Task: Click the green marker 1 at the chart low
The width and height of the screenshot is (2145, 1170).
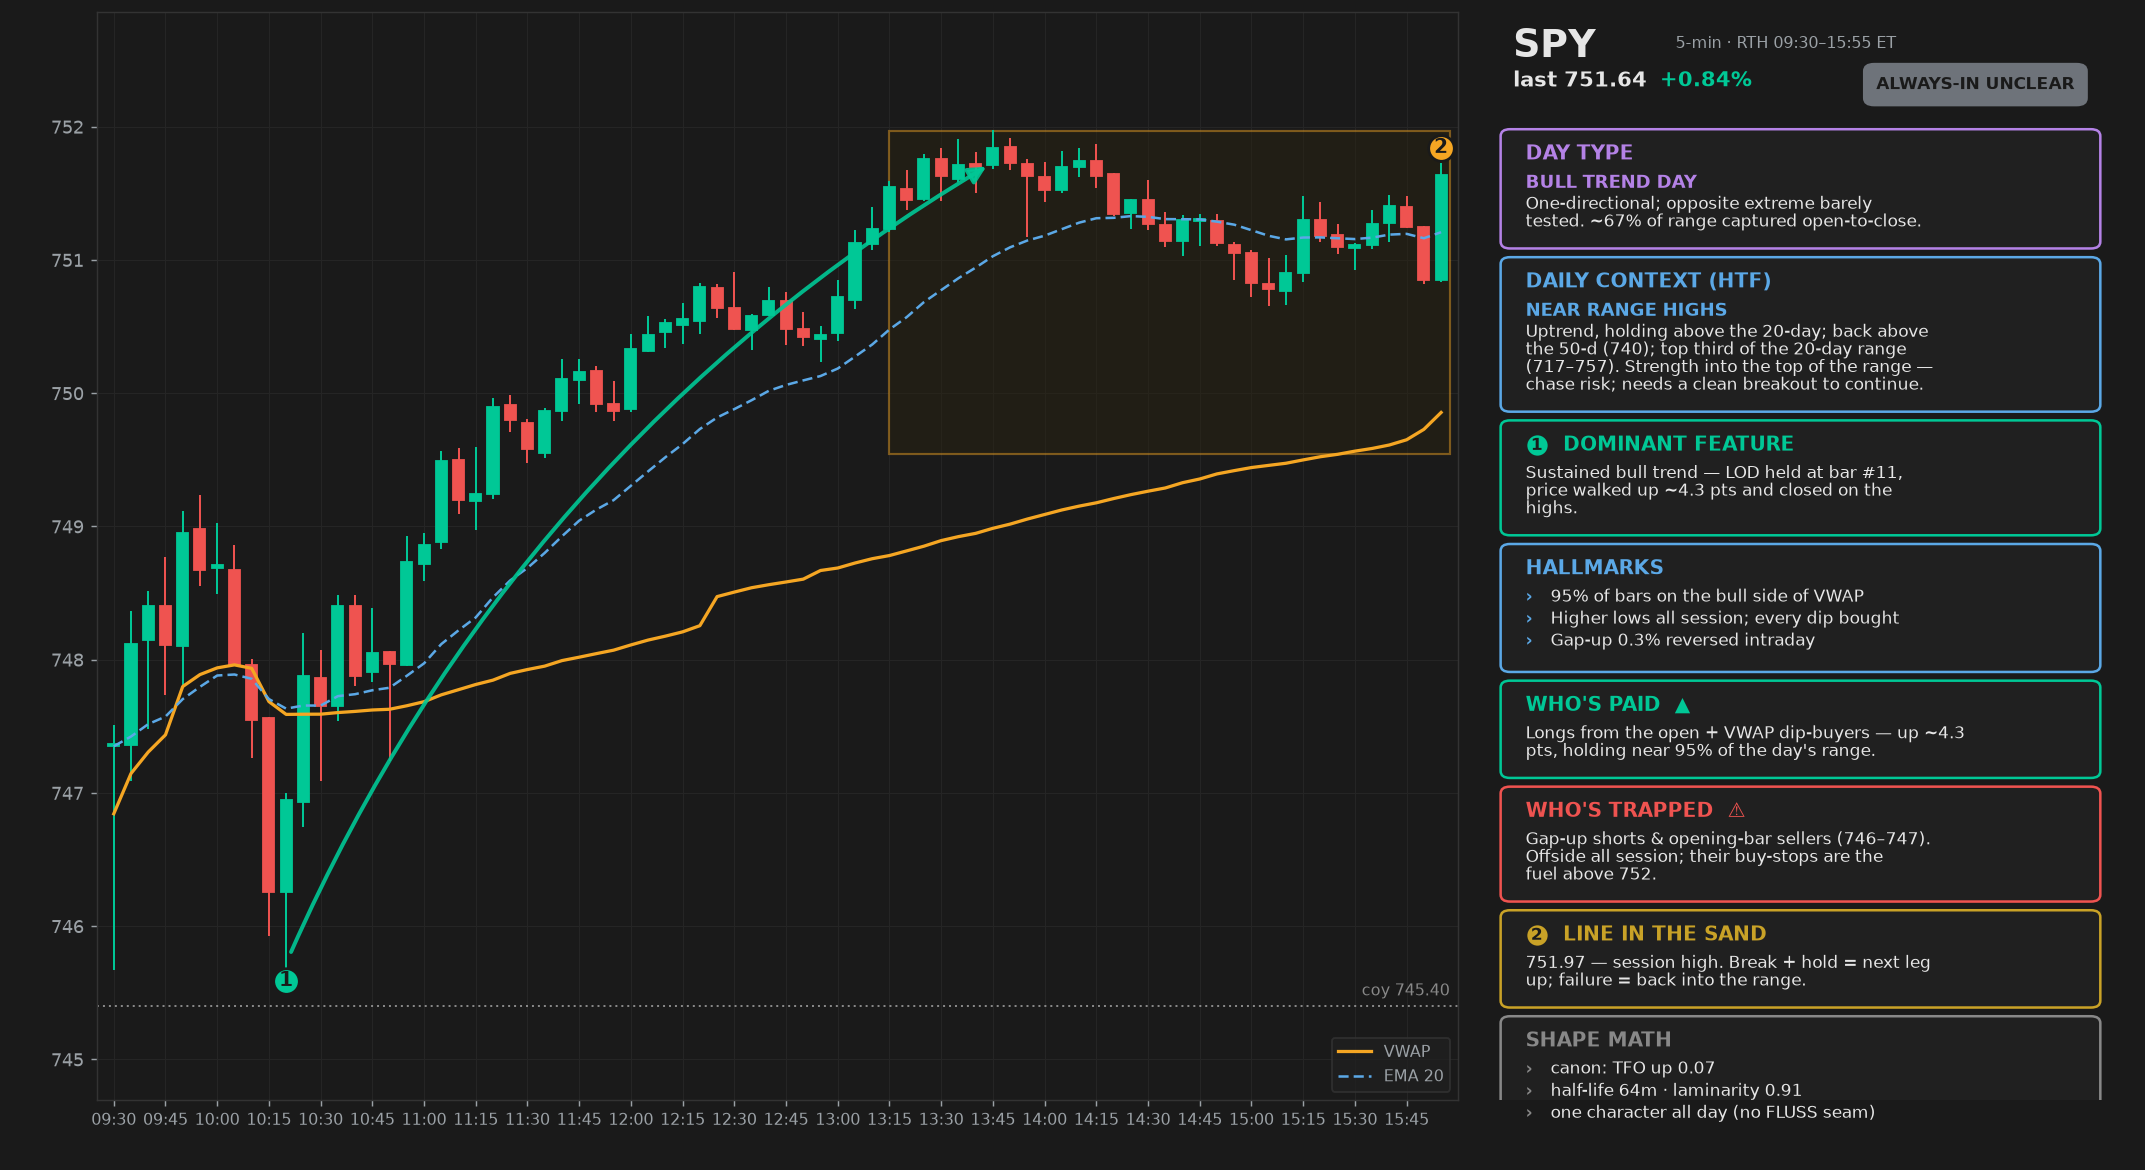Action: pyautogui.click(x=286, y=981)
